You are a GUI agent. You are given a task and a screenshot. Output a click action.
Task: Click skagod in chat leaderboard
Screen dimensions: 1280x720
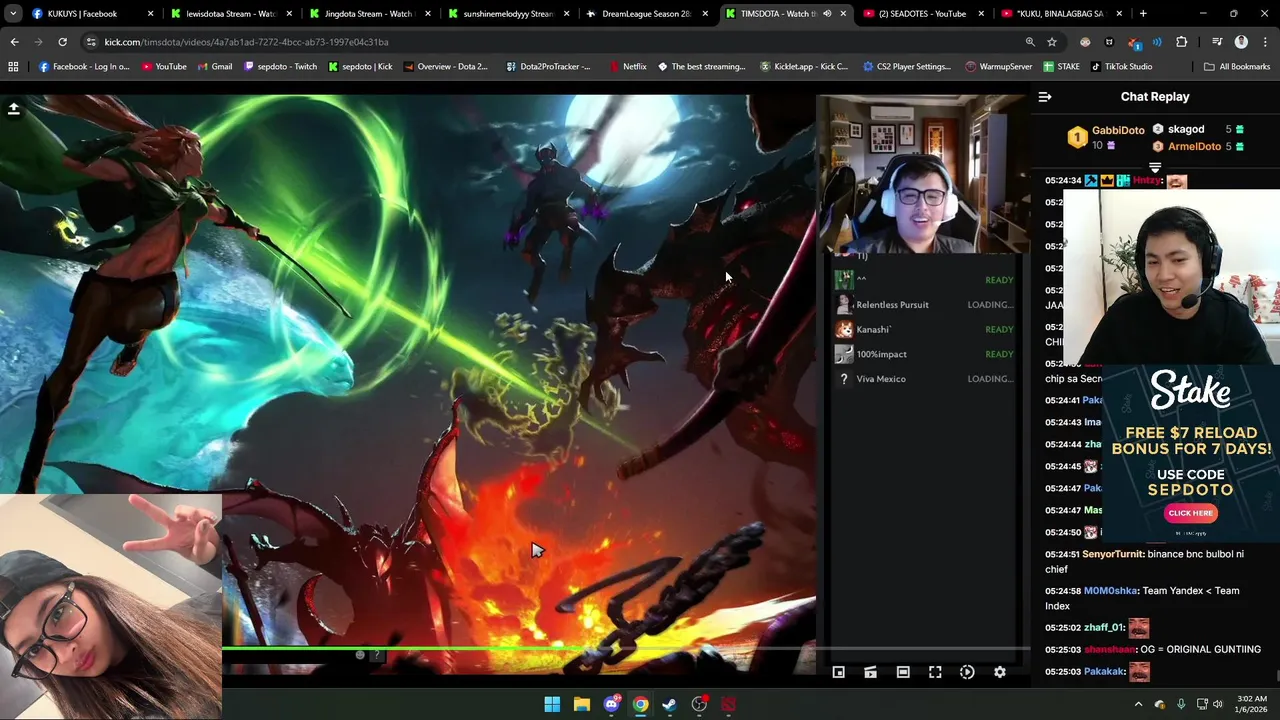click(x=1186, y=129)
